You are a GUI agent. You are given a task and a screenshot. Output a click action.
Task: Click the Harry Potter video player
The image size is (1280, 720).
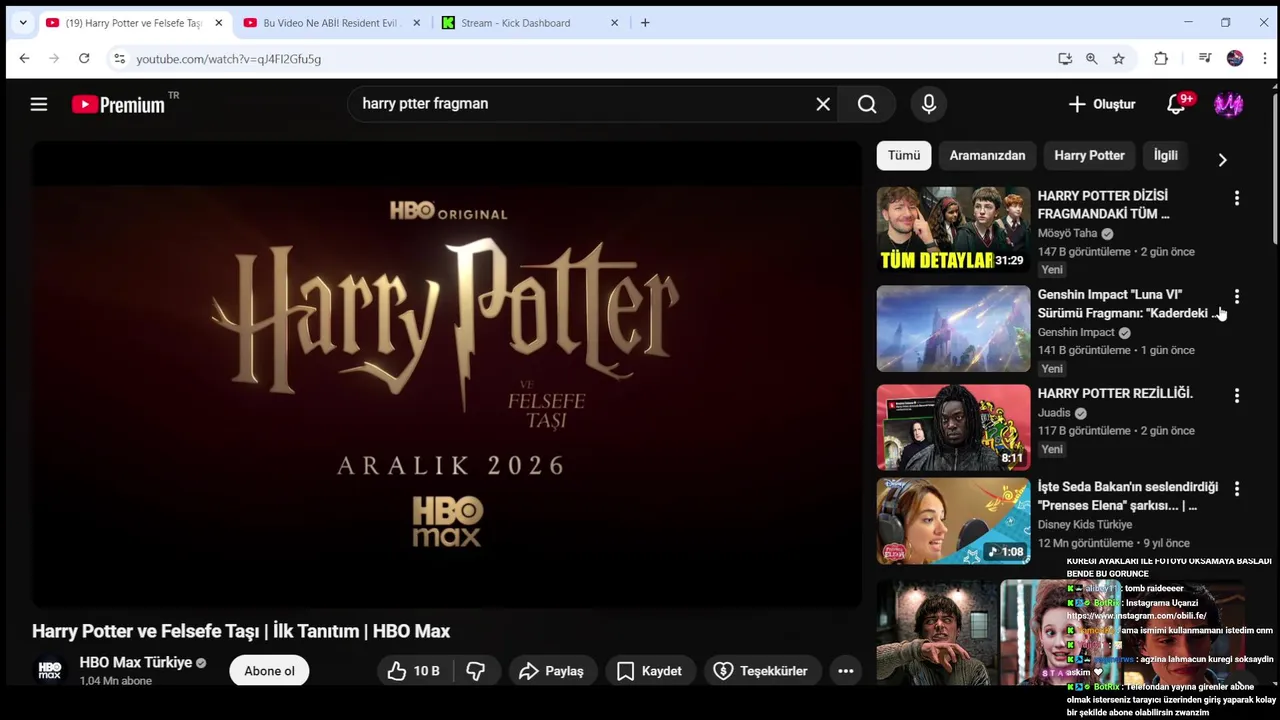coord(446,375)
